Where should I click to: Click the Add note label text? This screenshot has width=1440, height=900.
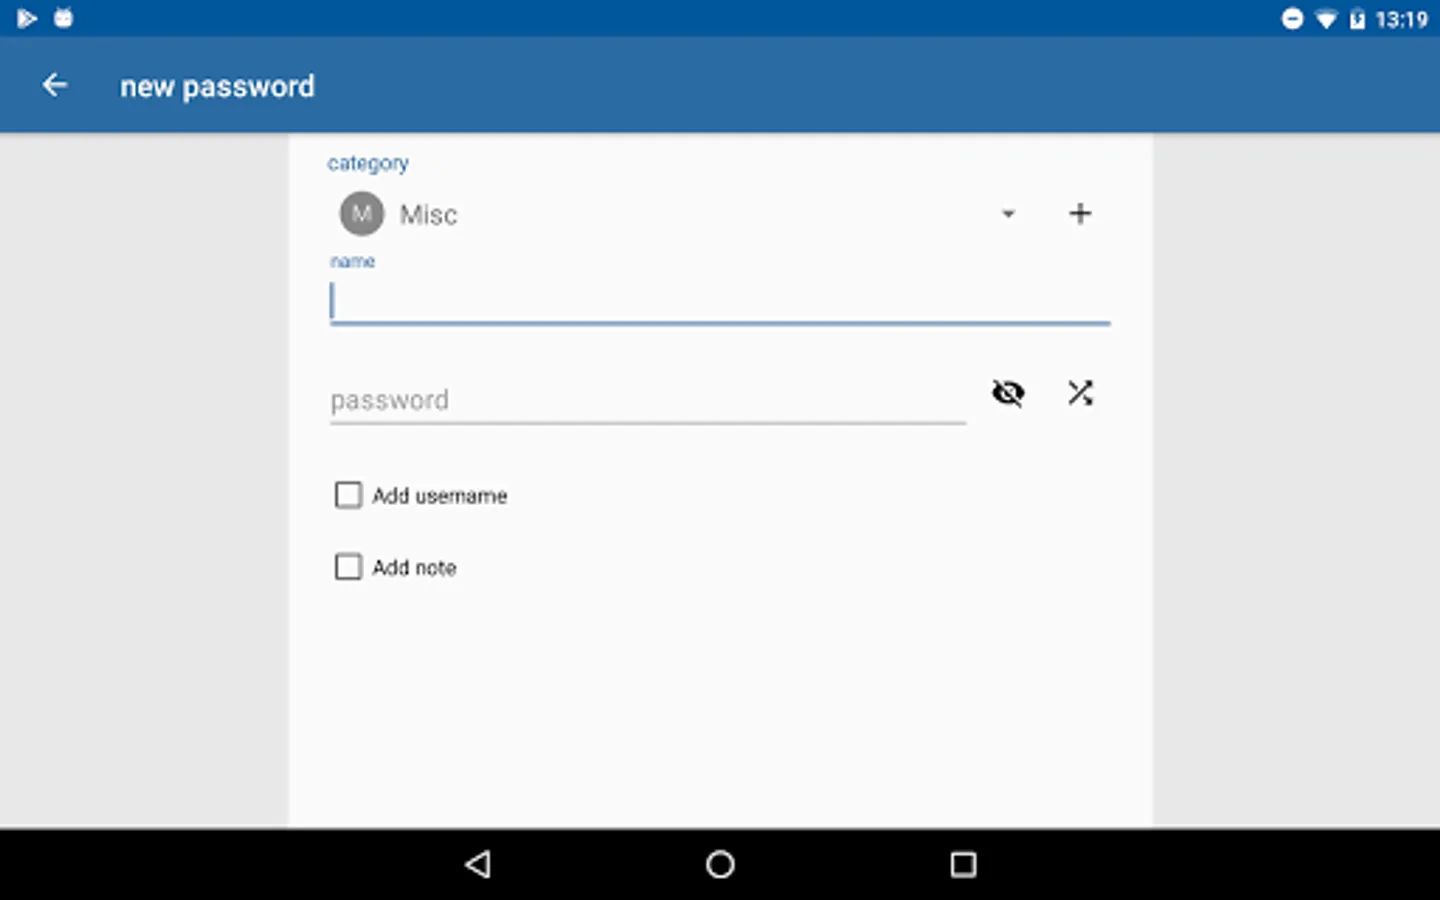point(414,568)
